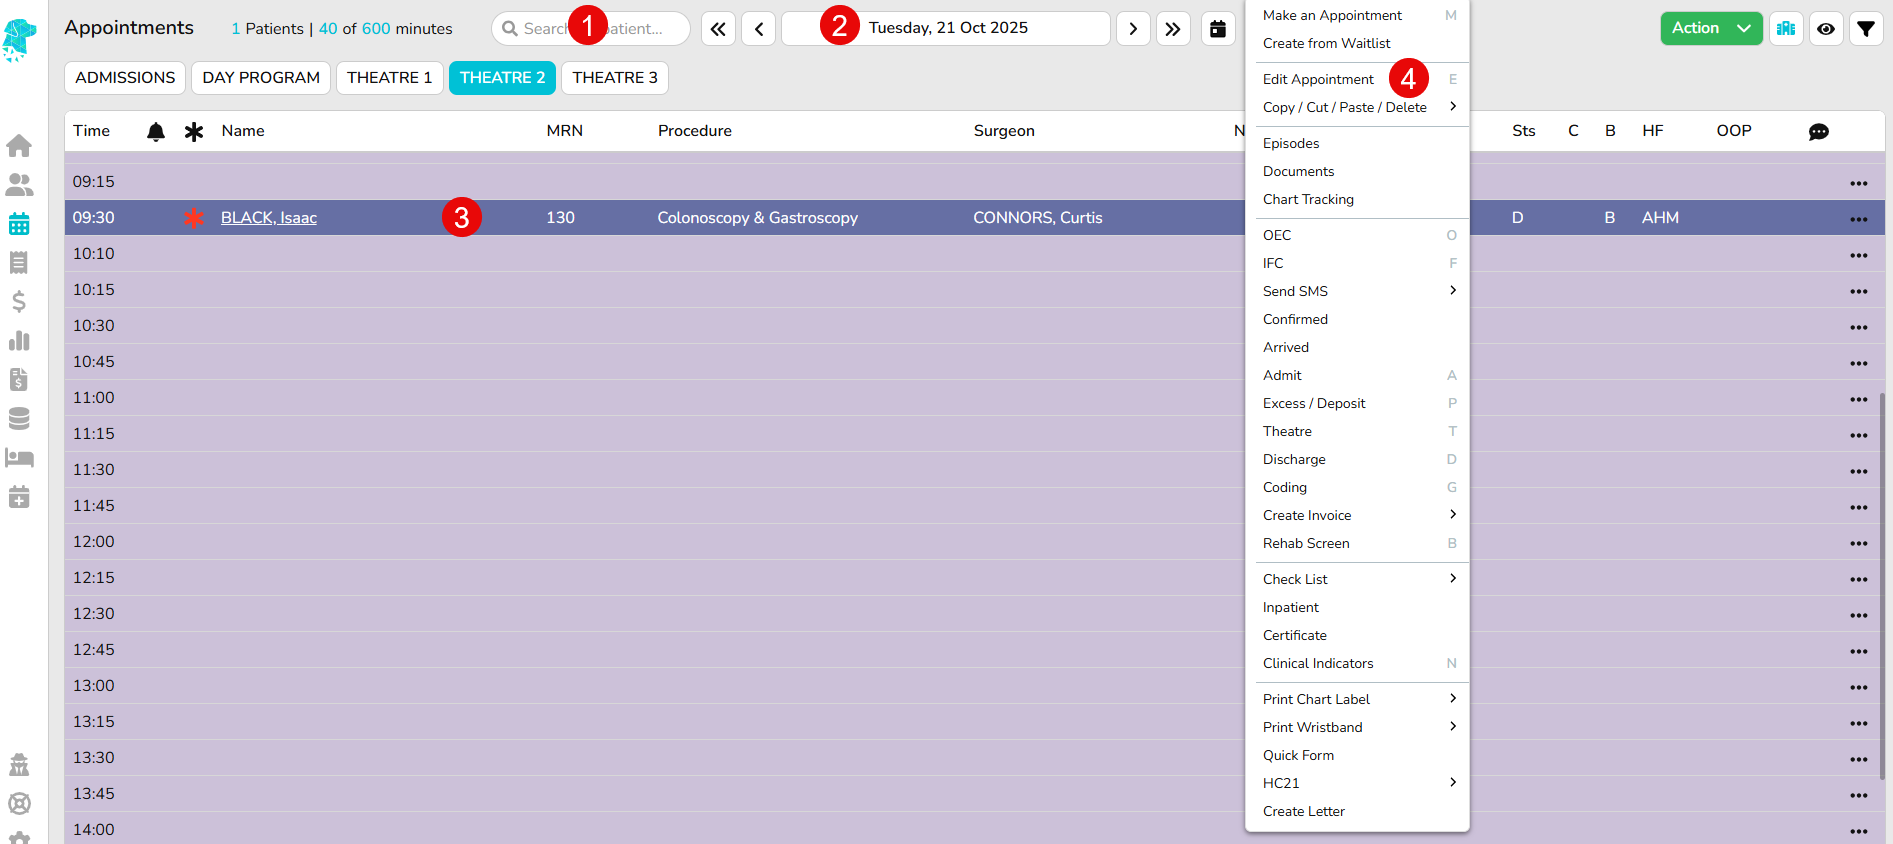Click the dollar sign billing icon
1893x844 pixels.
coord(19,302)
